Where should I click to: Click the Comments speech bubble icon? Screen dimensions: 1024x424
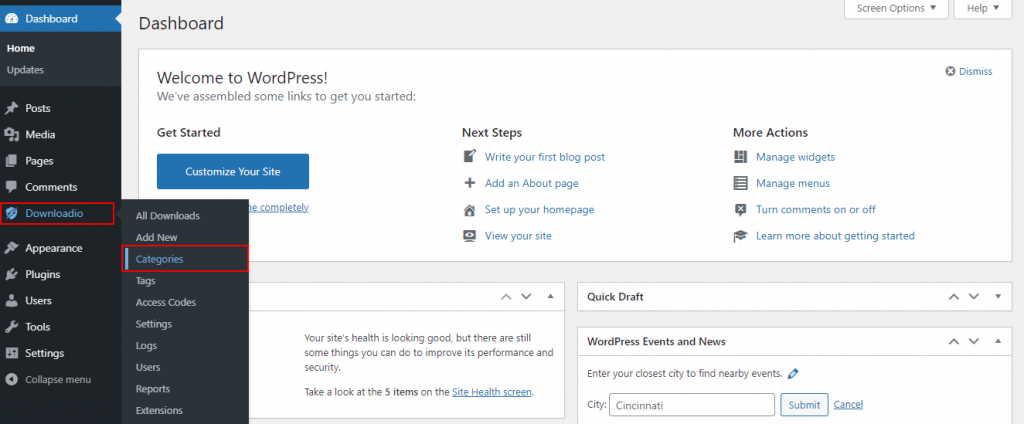pyautogui.click(x=11, y=187)
